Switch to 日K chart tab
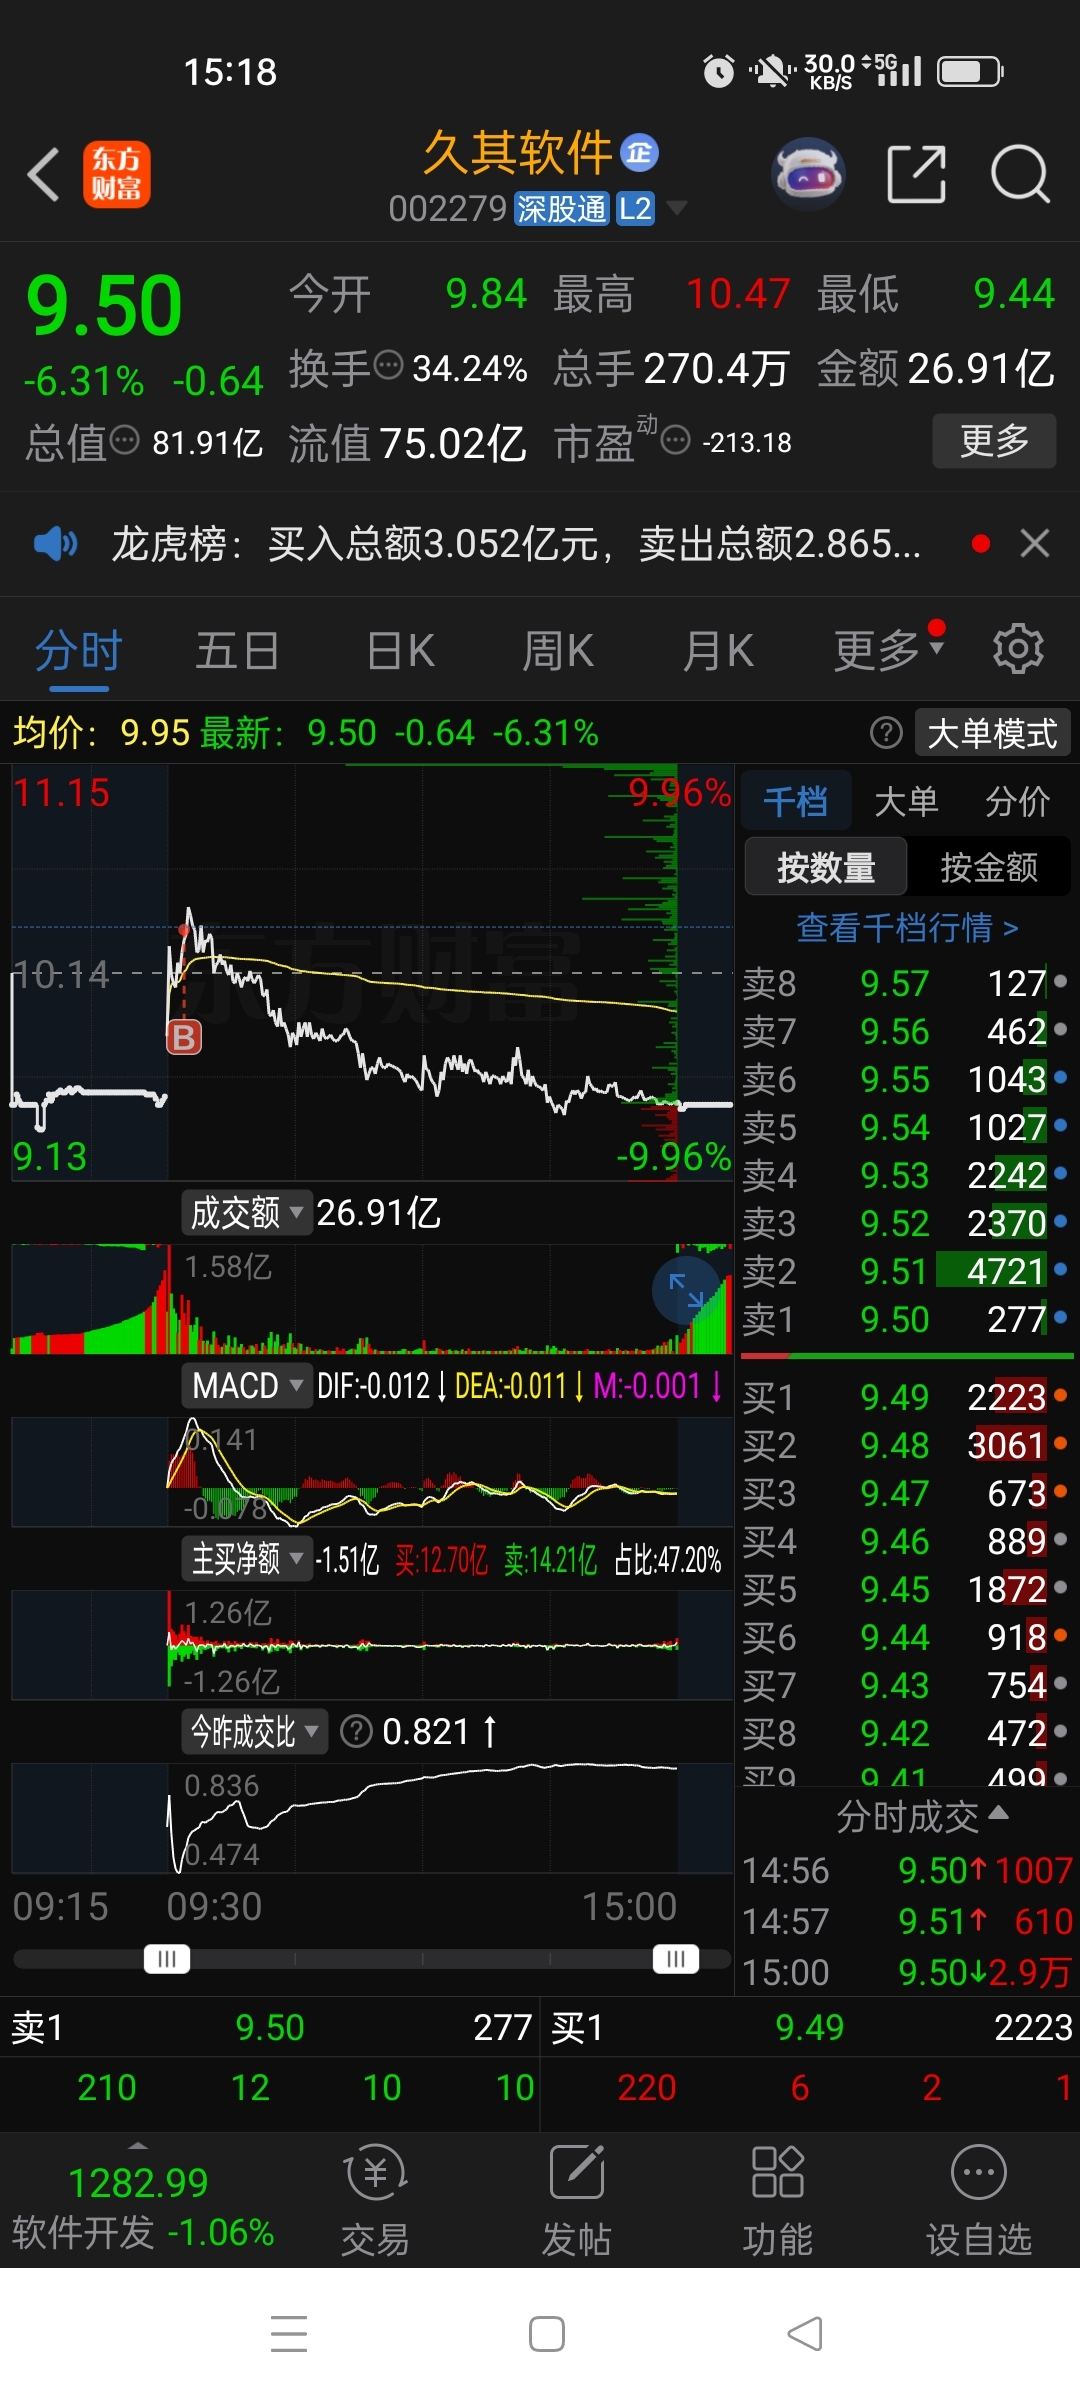 pyautogui.click(x=401, y=651)
